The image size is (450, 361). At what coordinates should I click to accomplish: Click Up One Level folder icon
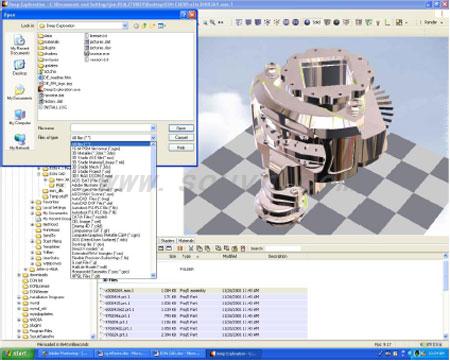145,26
